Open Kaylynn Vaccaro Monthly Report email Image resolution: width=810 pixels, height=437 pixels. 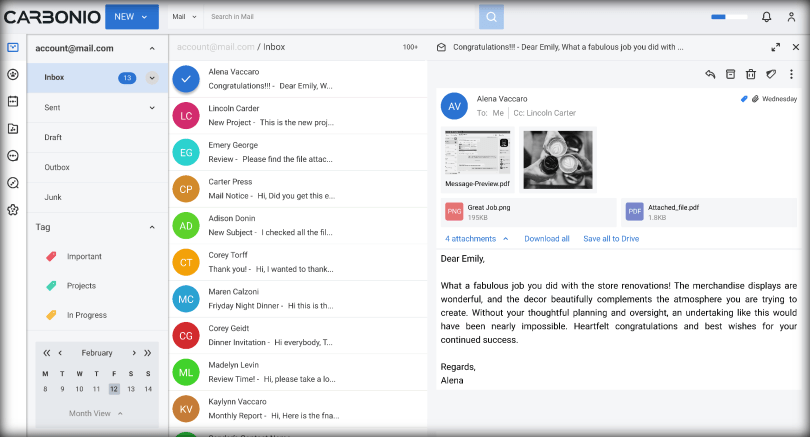click(299, 409)
